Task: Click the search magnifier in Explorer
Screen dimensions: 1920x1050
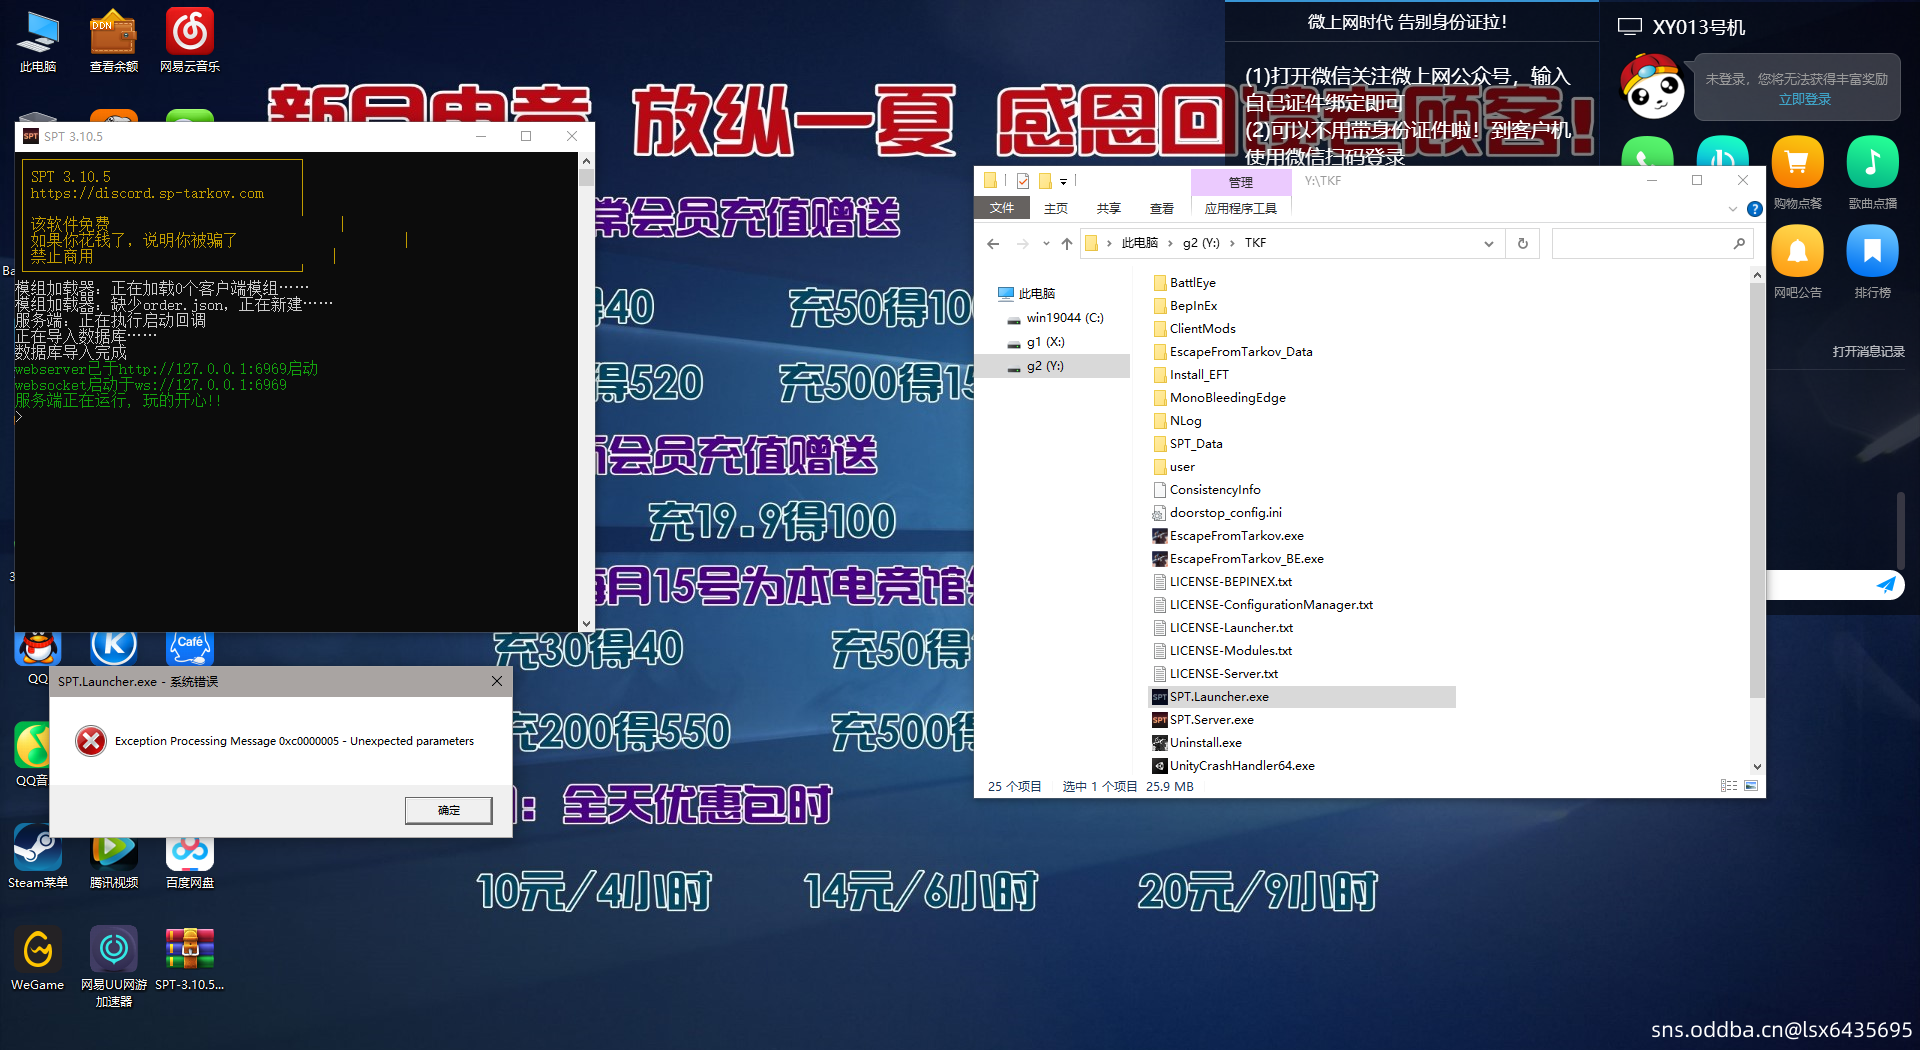Action: tap(1739, 243)
